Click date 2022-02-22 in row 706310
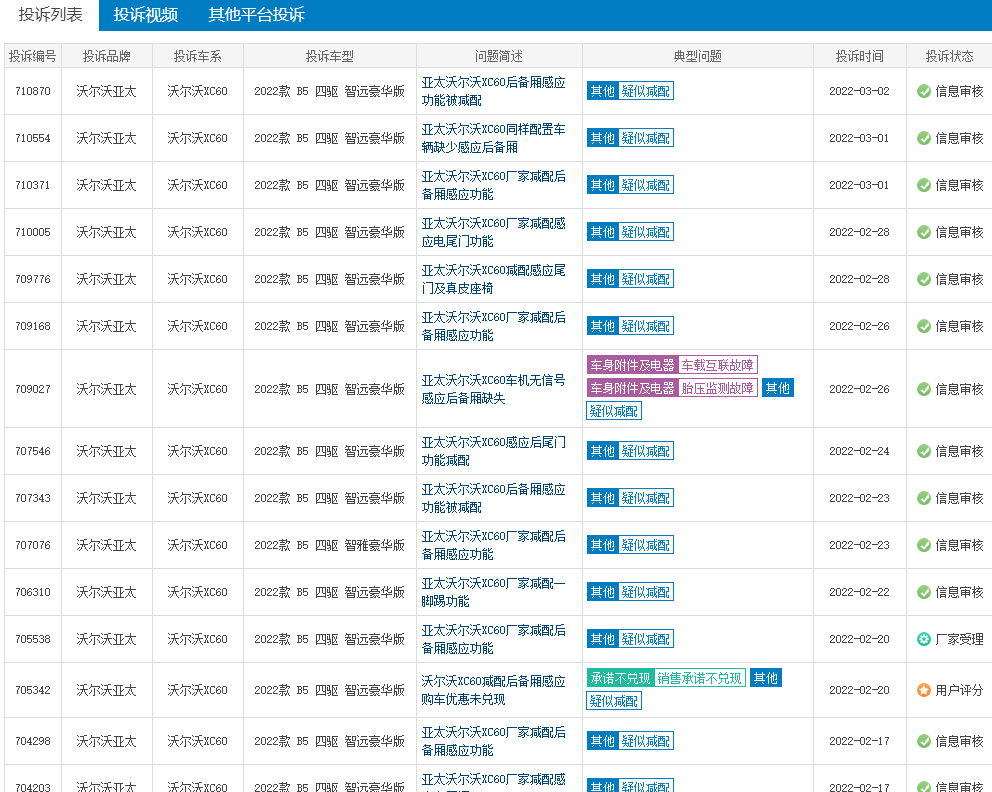The image size is (992, 792). 859,592
